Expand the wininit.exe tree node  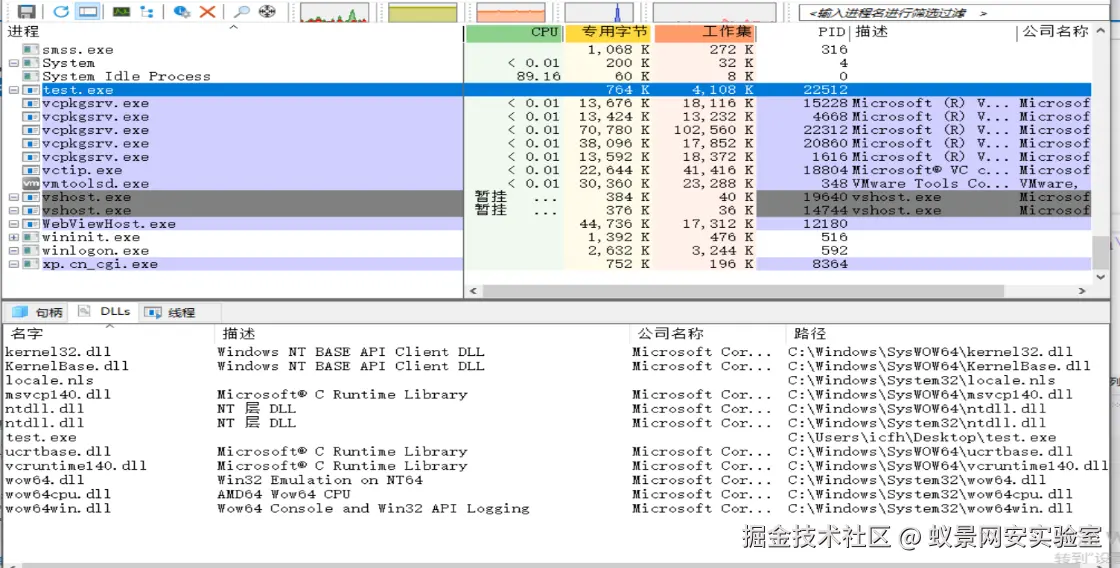(14, 237)
